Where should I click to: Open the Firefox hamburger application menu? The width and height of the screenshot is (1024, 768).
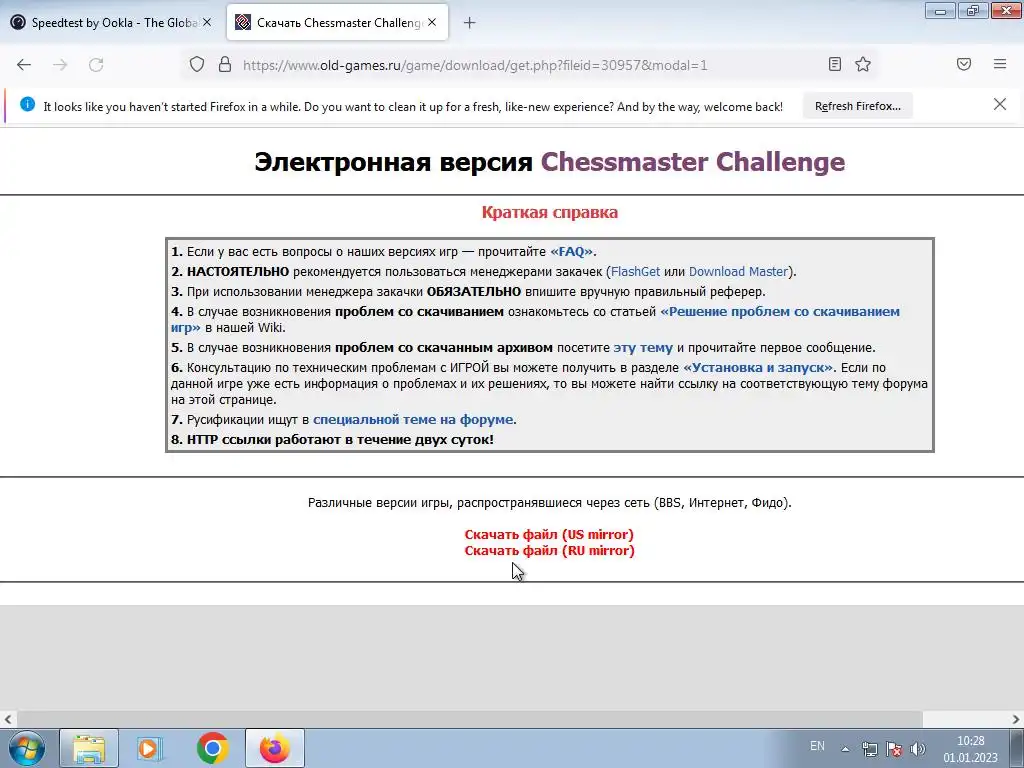click(x=1000, y=64)
